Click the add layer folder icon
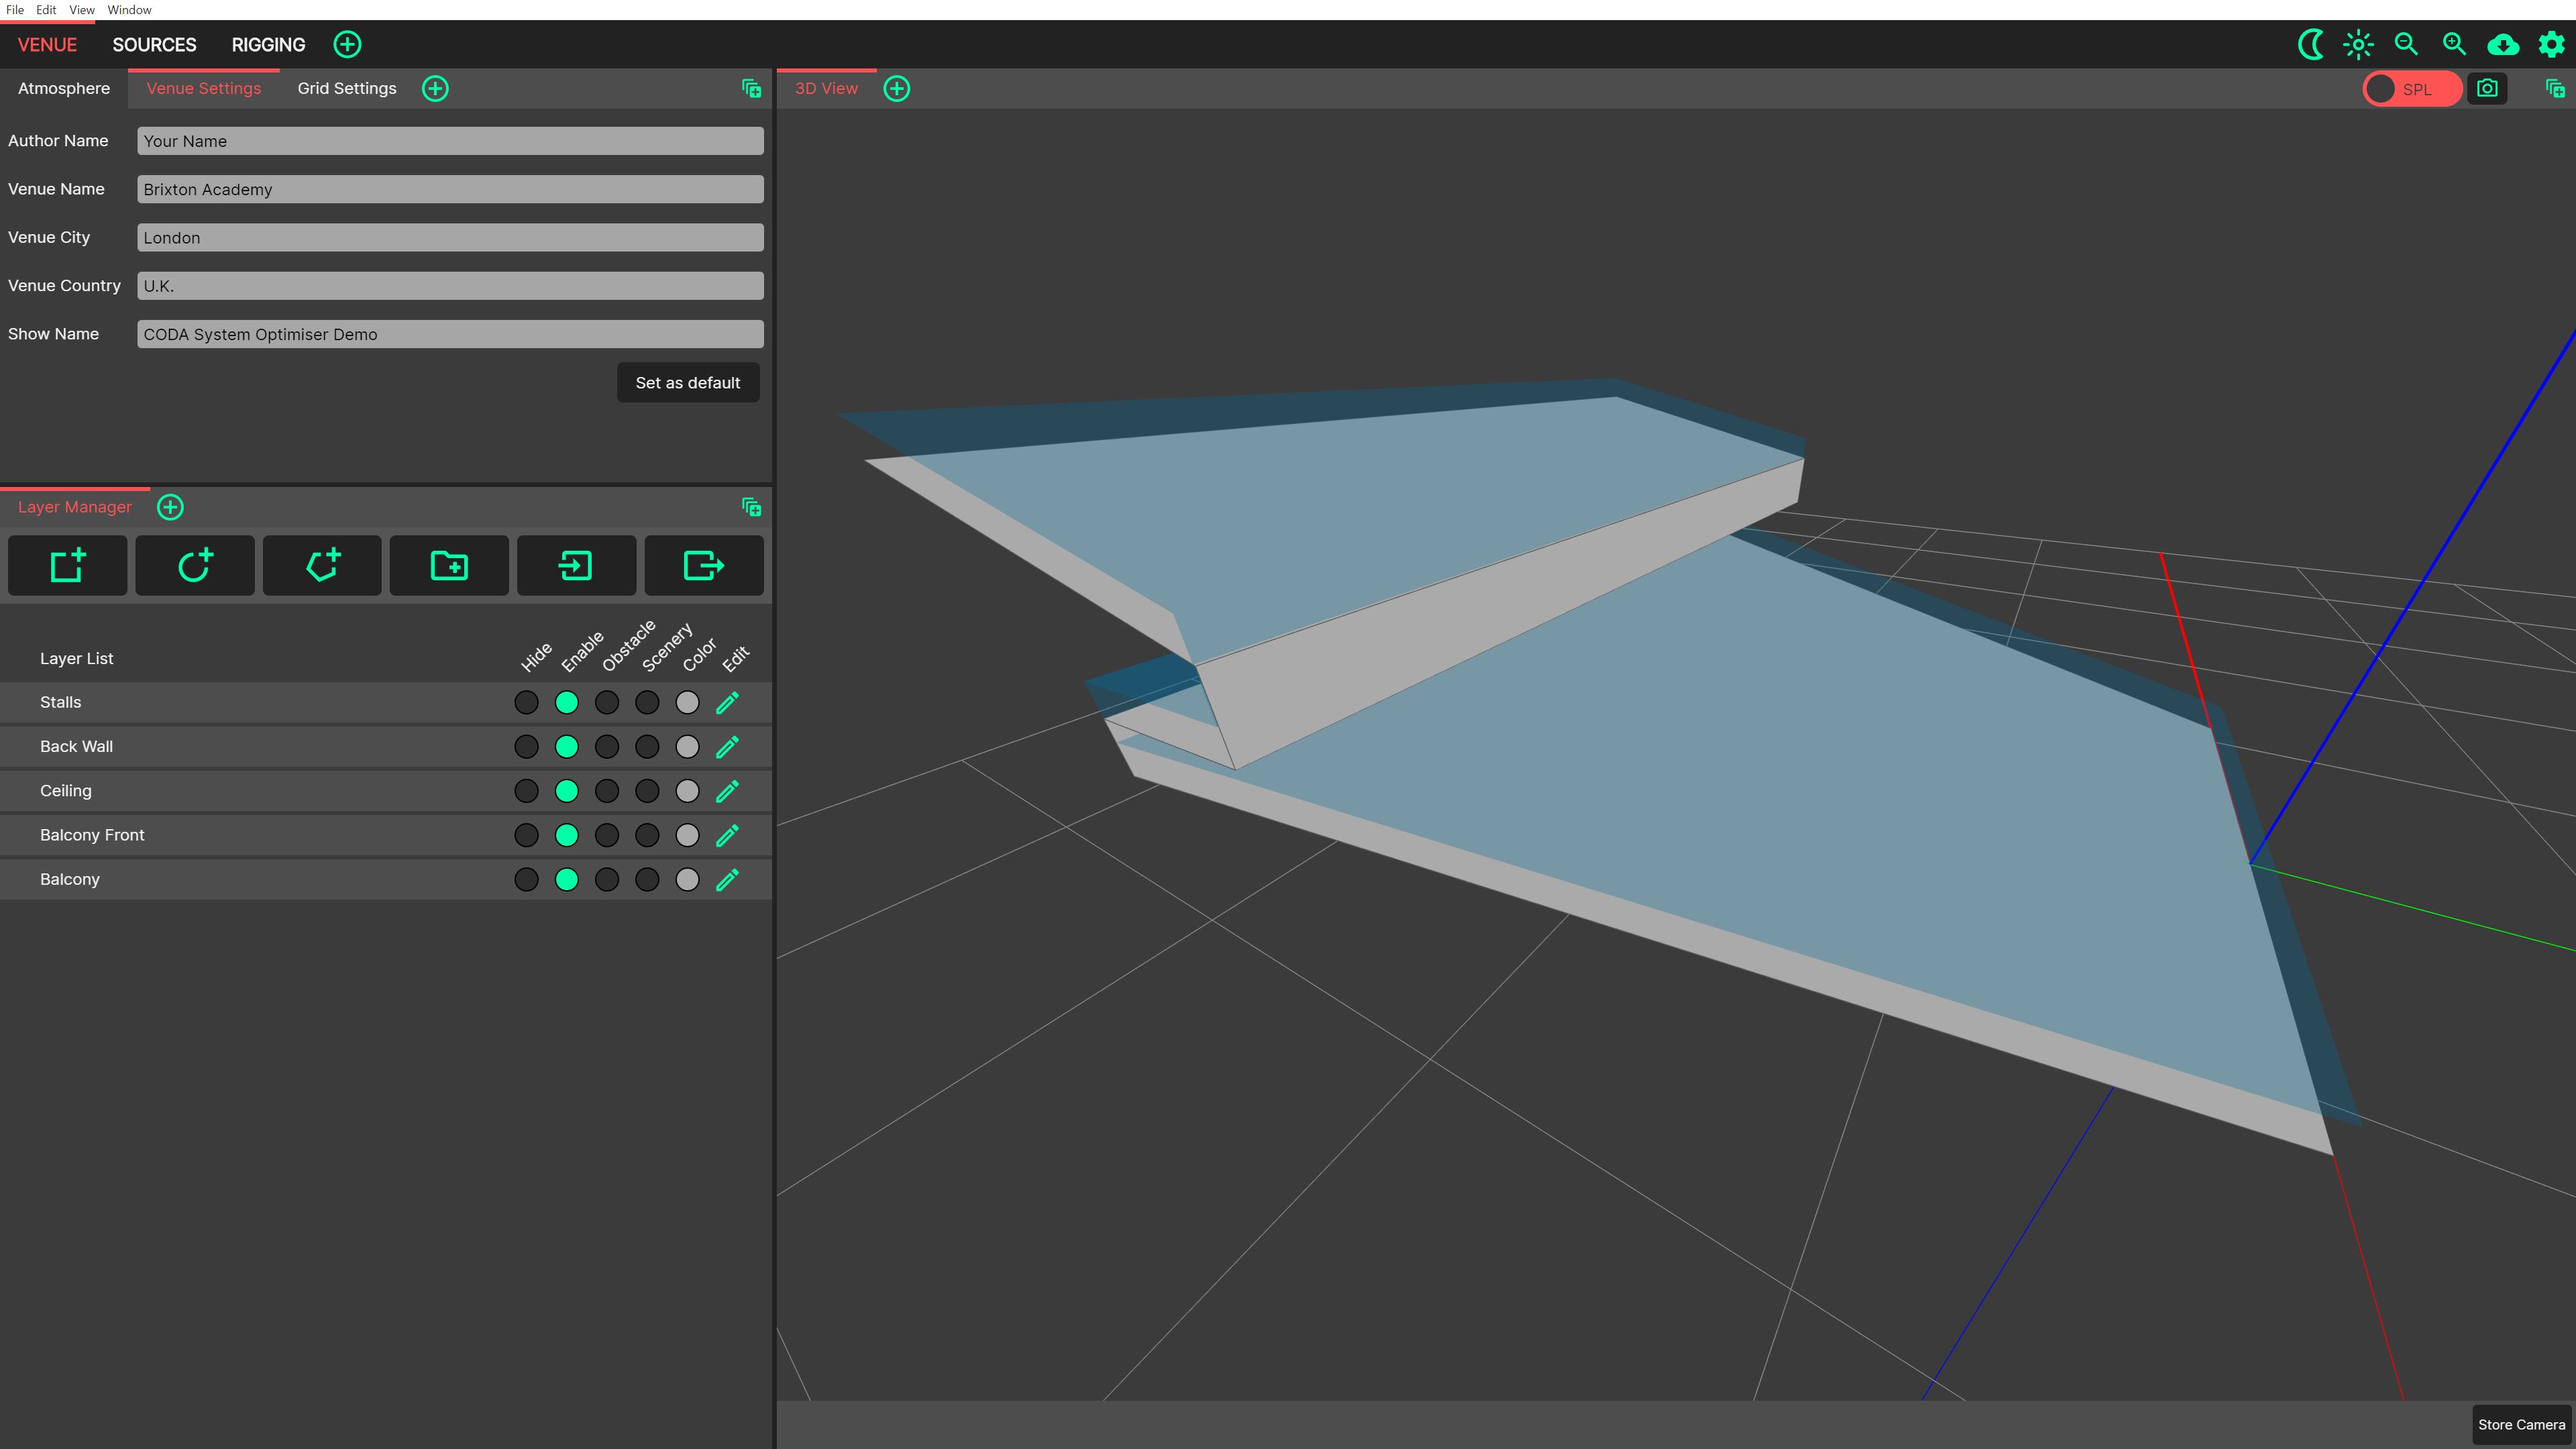2576x1449 pixels. coord(449,566)
